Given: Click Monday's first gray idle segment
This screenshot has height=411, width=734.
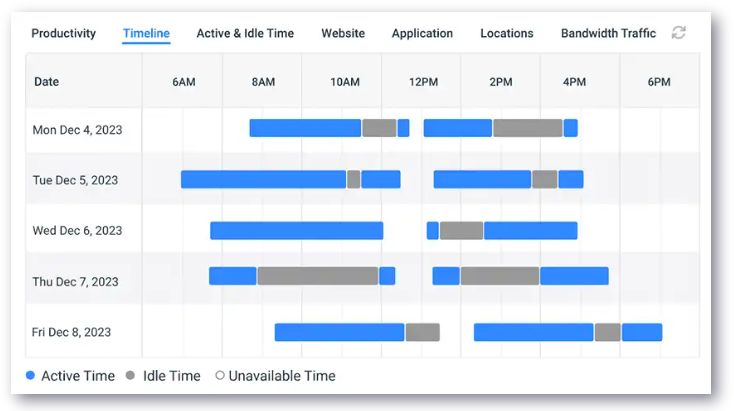Looking at the screenshot, I should [x=379, y=128].
